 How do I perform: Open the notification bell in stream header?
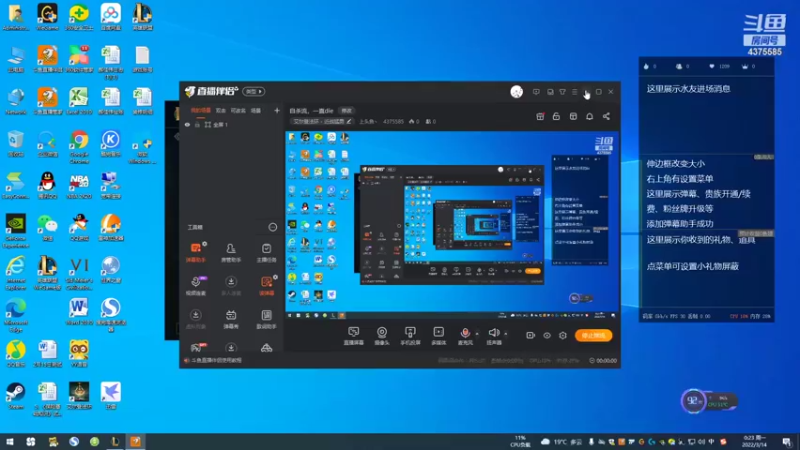pyautogui.click(x=589, y=116)
